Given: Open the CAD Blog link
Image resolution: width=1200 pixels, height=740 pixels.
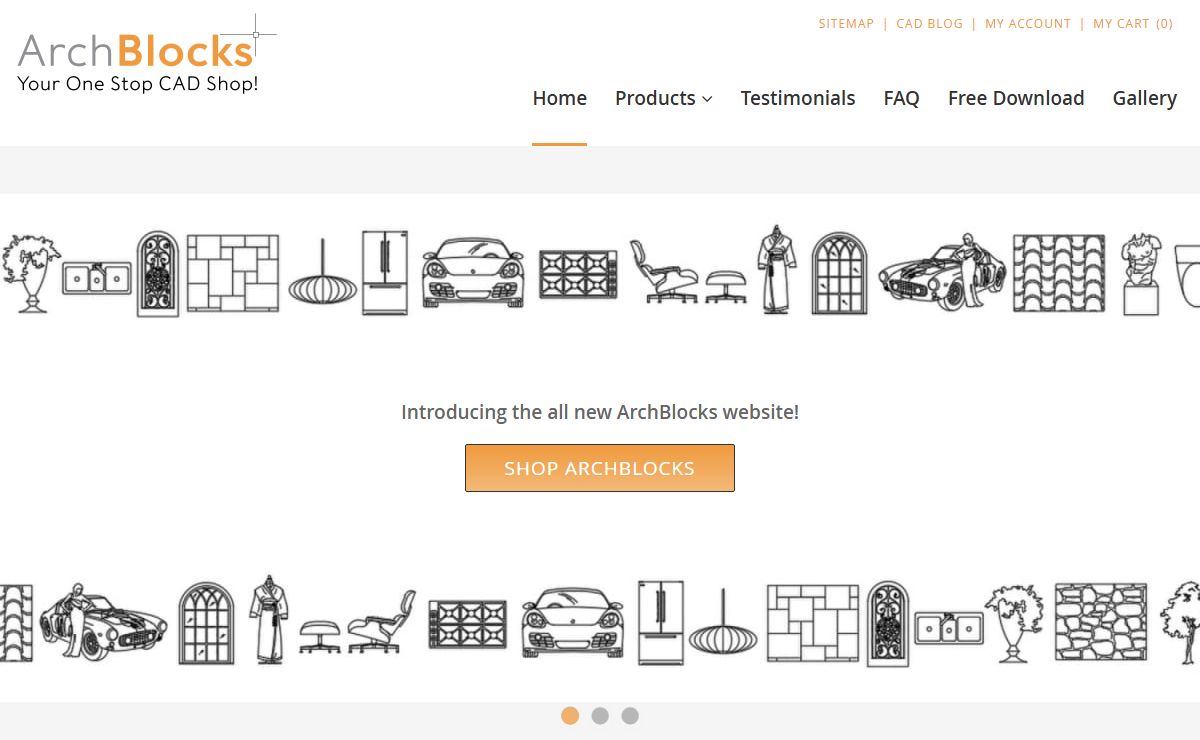Looking at the screenshot, I should [x=929, y=23].
